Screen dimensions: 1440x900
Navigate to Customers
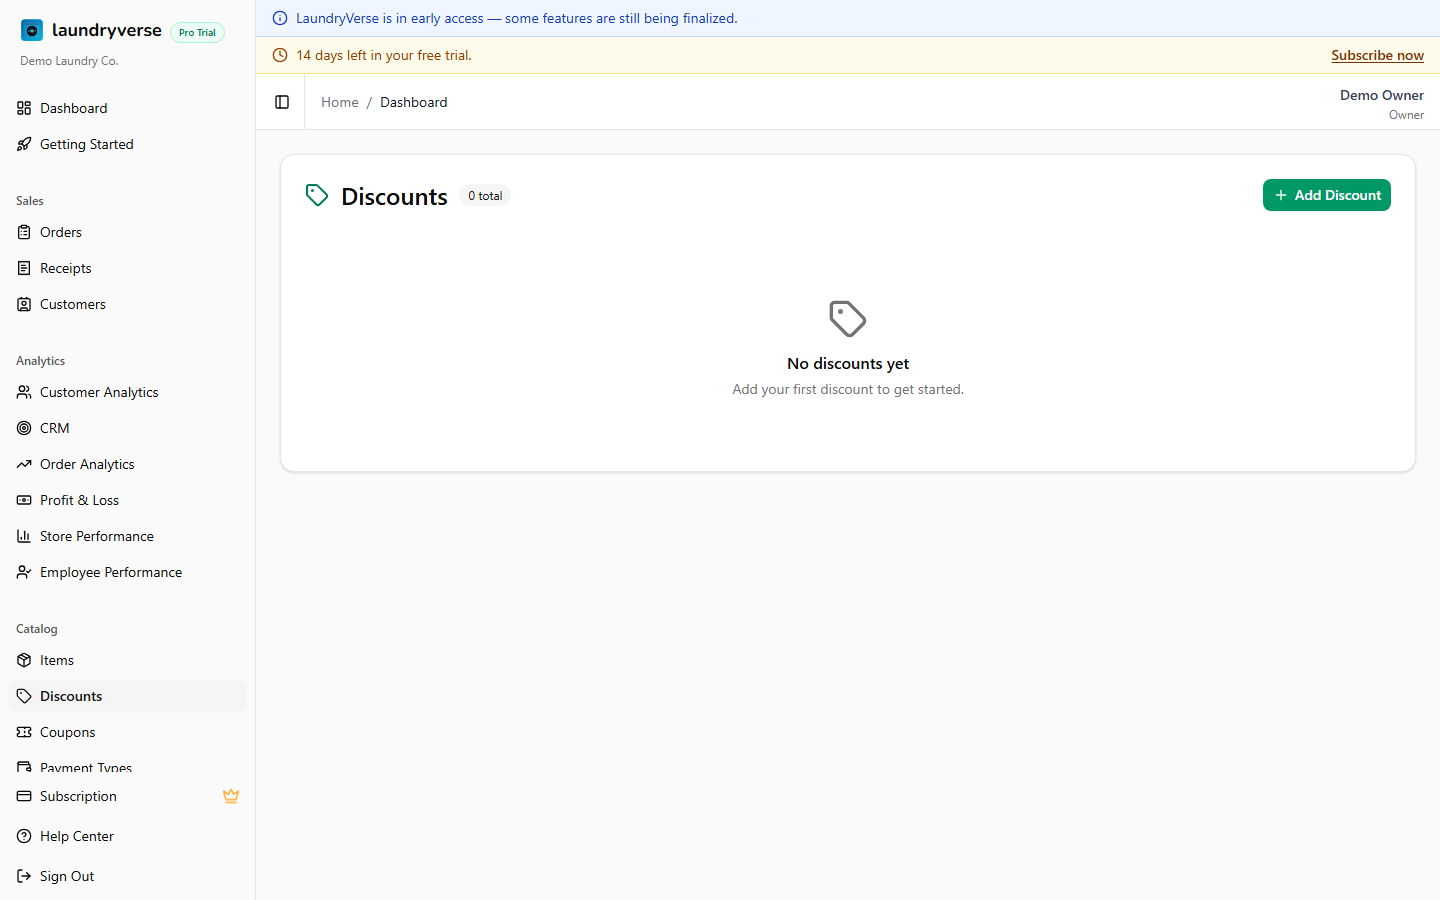click(x=127, y=304)
